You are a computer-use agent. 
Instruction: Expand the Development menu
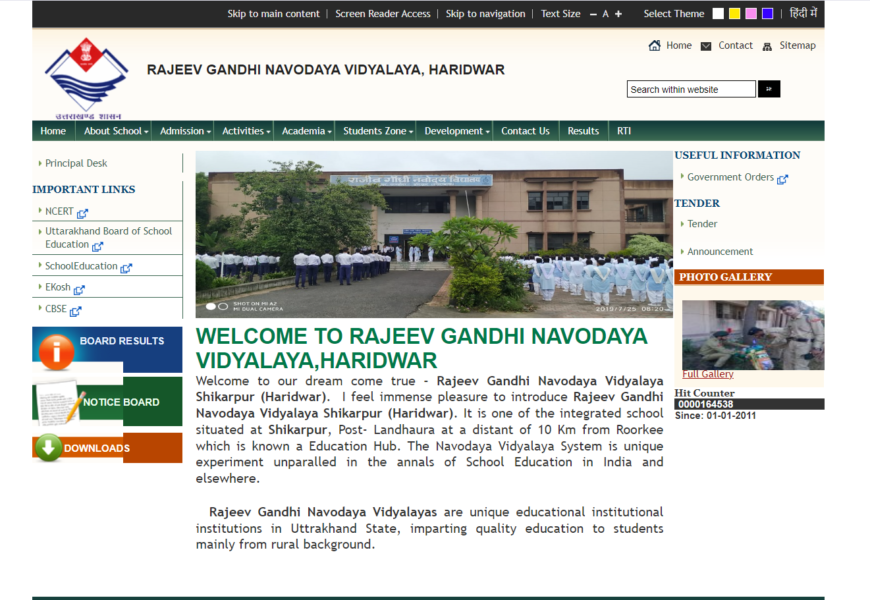point(457,131)
